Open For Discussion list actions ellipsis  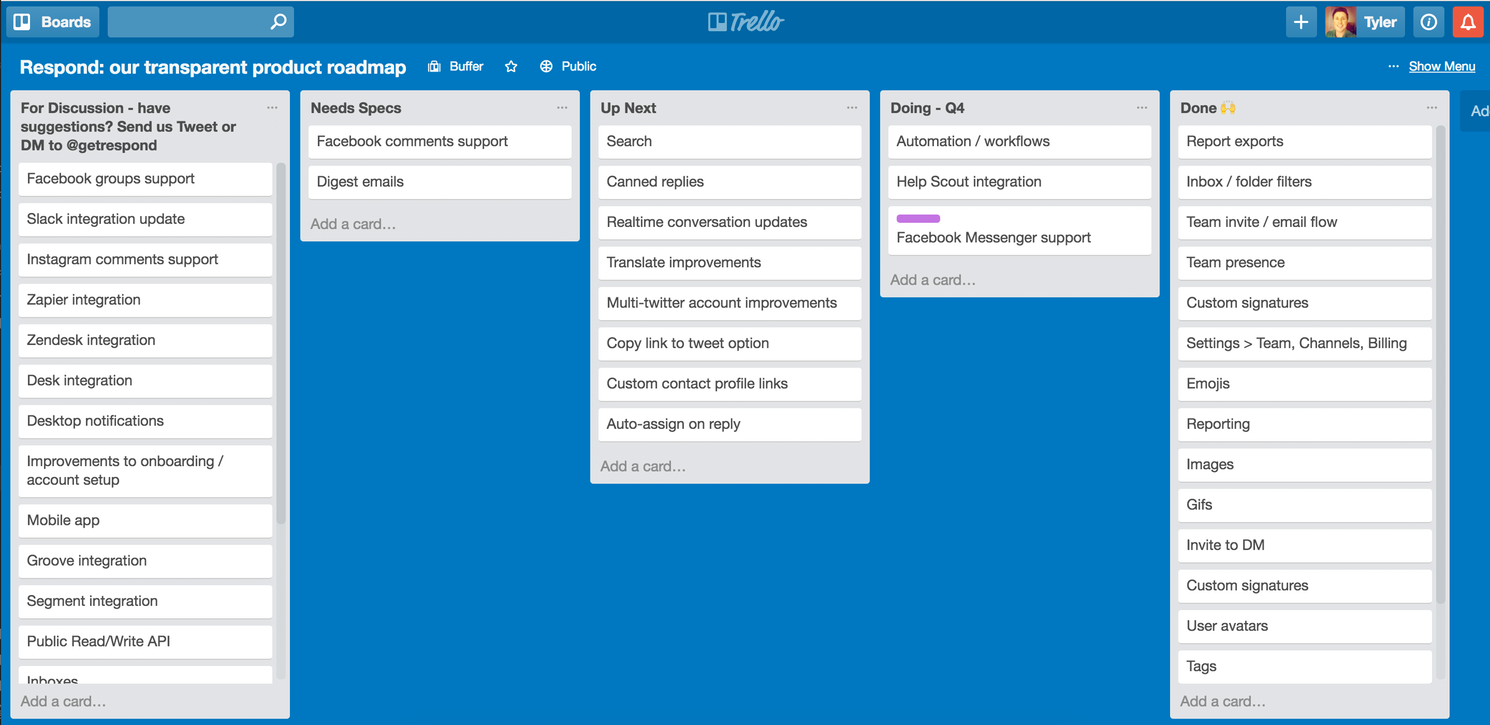coord(272,108)
